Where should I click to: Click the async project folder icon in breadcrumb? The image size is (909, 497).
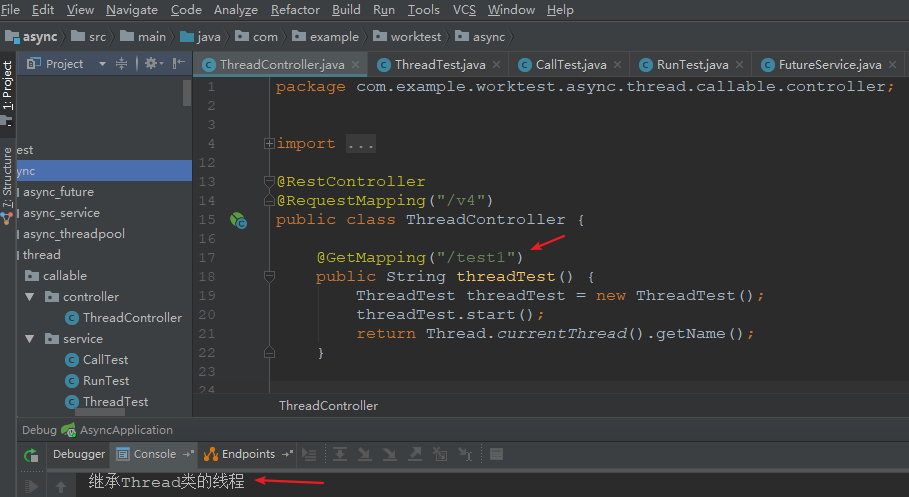point(12,37)
